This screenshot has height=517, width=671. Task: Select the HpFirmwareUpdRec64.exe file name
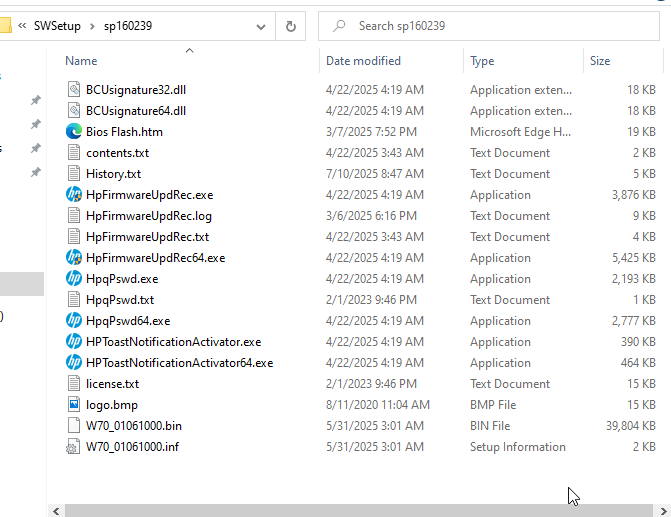(x=155, y=257)
